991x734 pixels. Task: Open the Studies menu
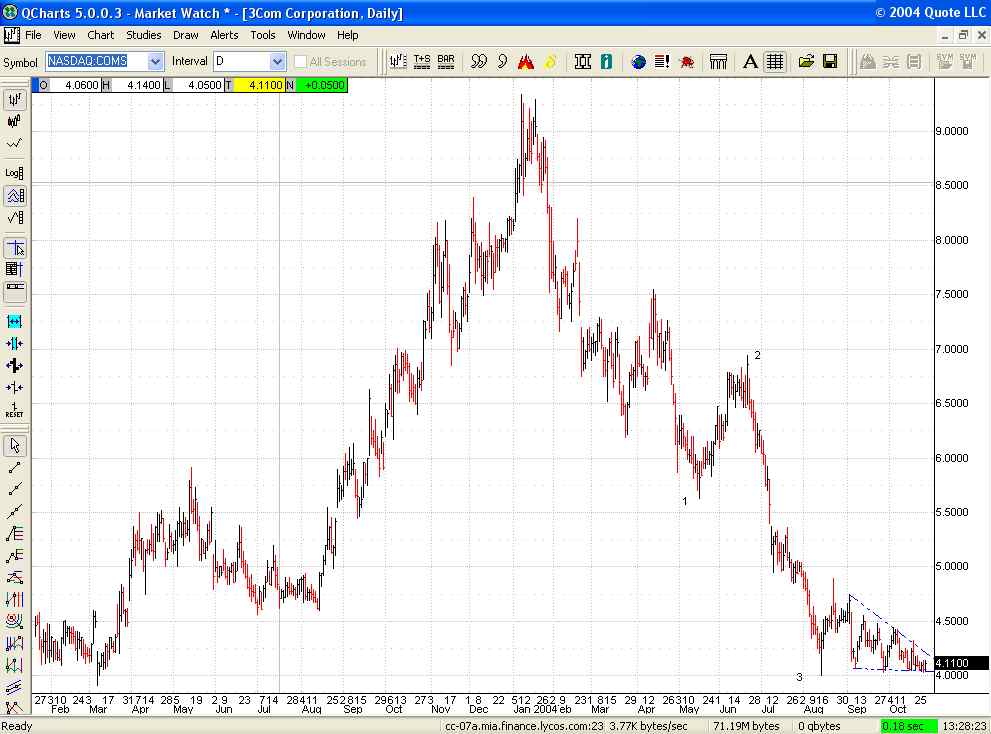[x=143, y=35]
